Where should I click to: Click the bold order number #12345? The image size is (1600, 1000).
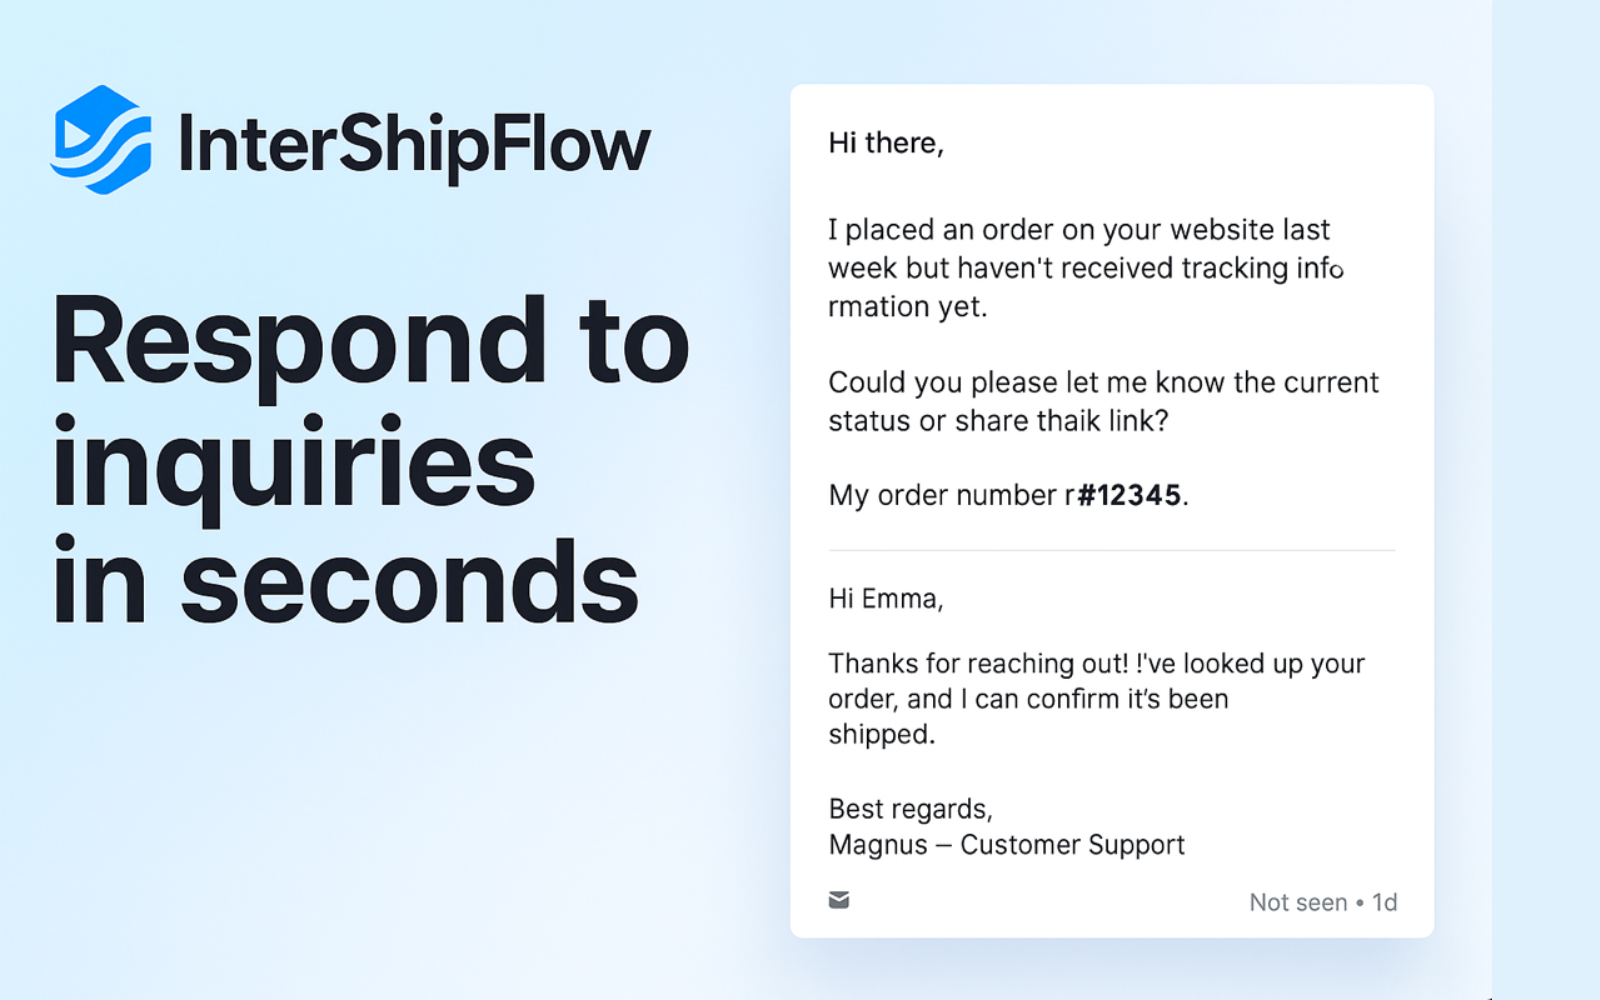pyautogui.click(x=1129, y=495)
